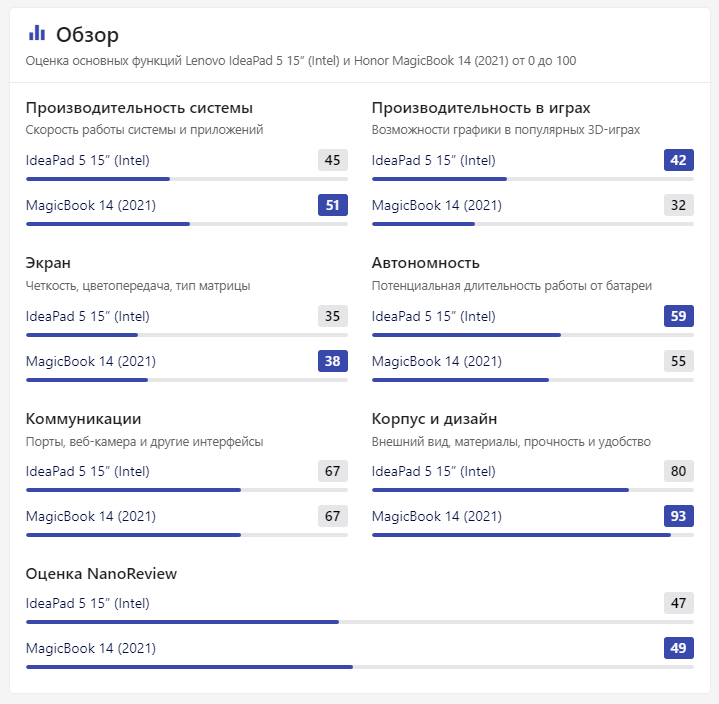719x704 pixels.
Task: Open IdeaPad 5 15″ link under Оценка NanoReview
Action: pos(88,604)
